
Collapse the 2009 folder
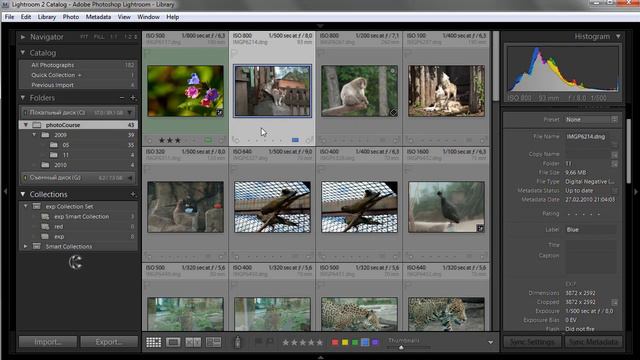(34, 135)
